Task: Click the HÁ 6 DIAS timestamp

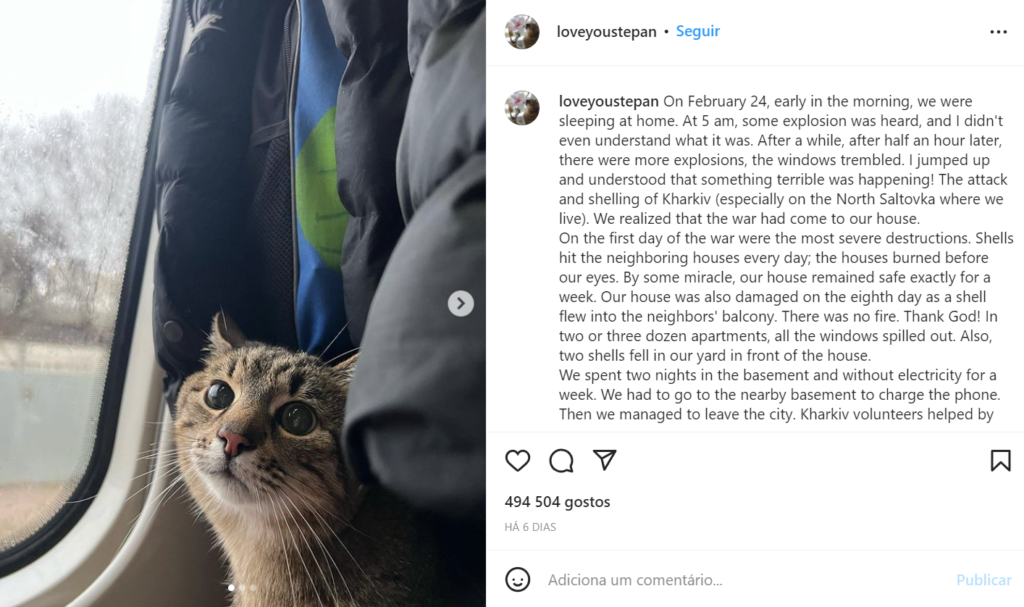Action: click(x=530, y=527)
